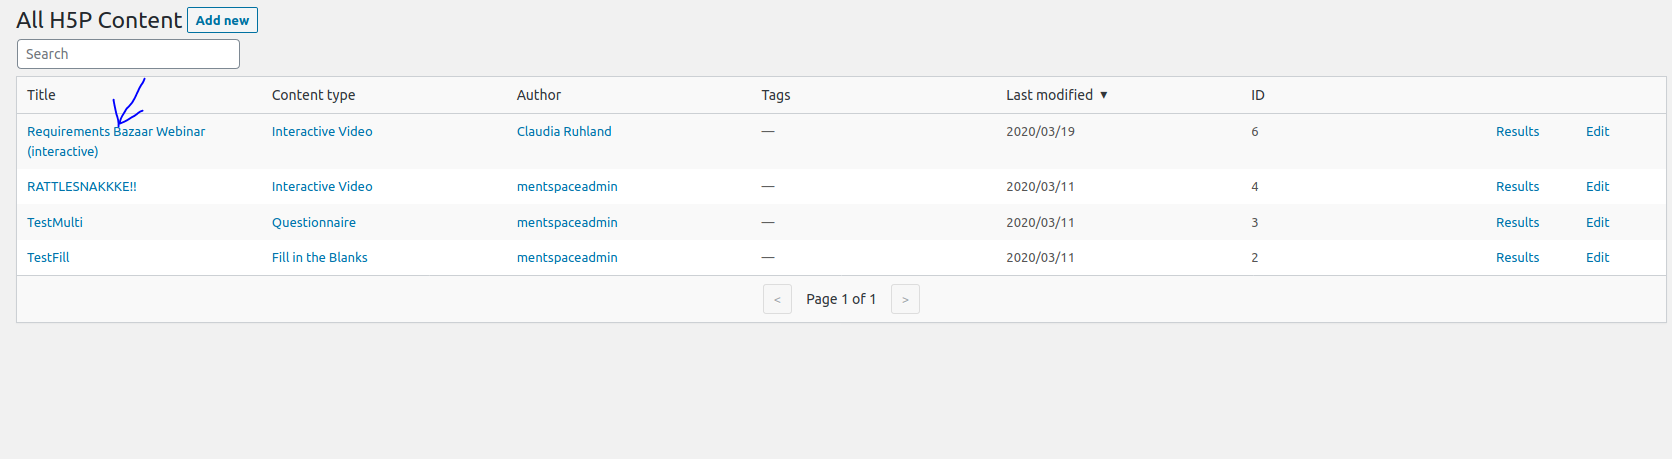The width and height of the screenshot is (1672, 459).
Task: Open the RATTLESNAKKKE!! content title
Action: (82, 187)
